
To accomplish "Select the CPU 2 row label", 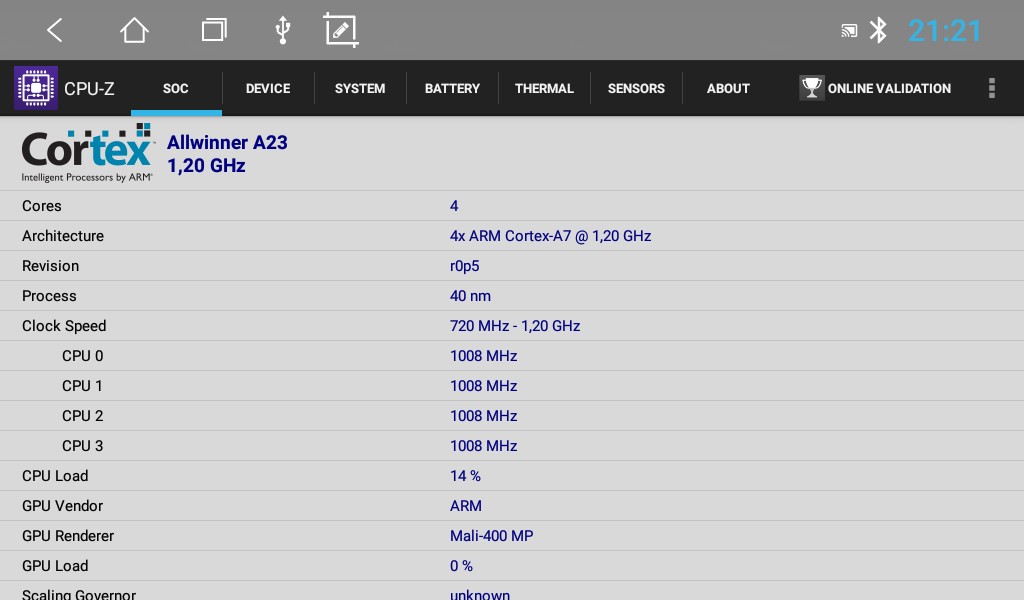I will click(82, 416).
